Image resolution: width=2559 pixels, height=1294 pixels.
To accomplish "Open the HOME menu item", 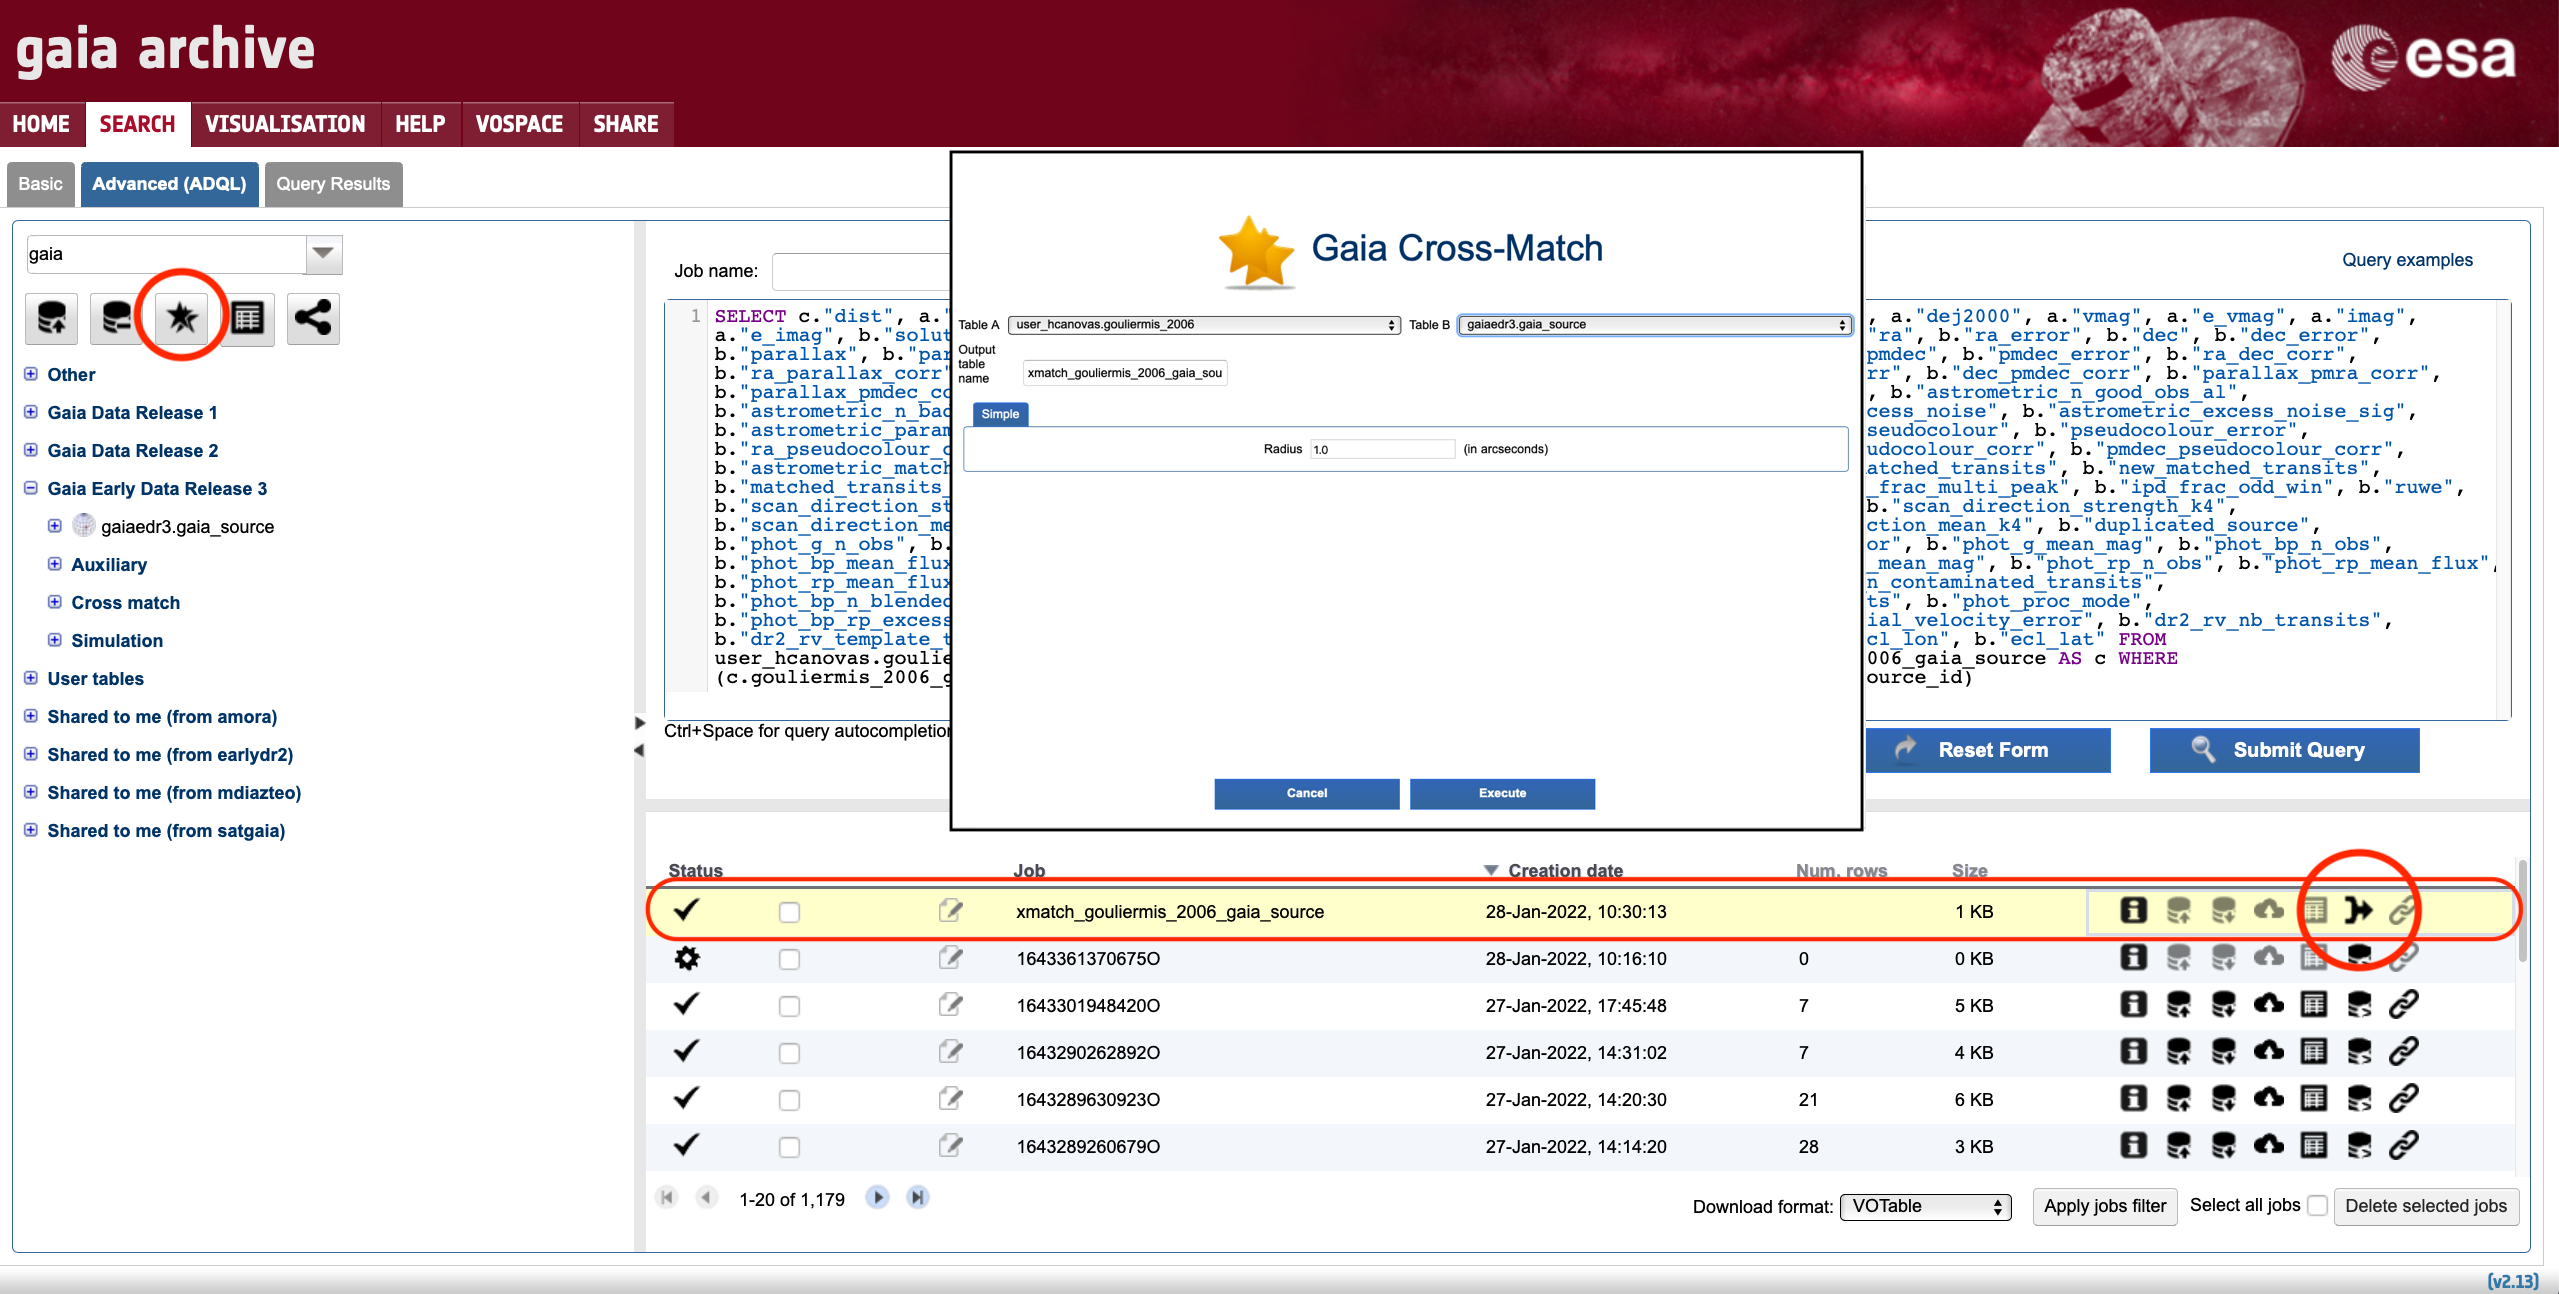I will point(41,124).
